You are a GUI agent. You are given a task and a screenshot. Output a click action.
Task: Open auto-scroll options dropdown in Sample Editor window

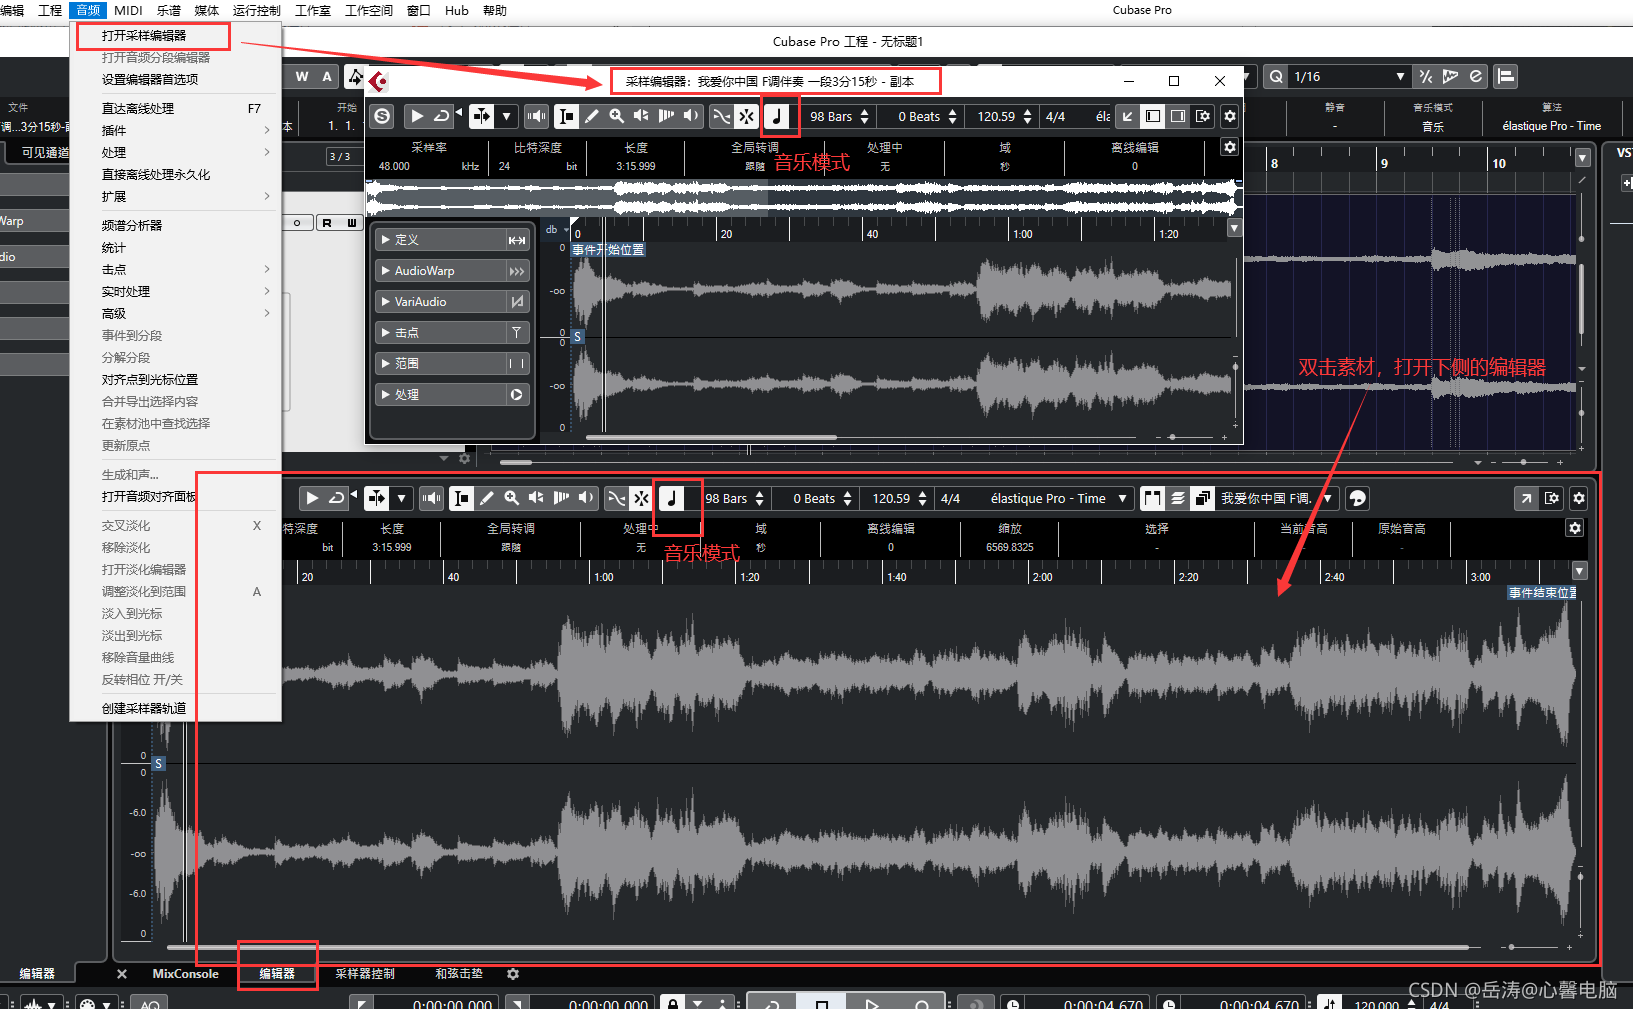(x=507, y=116)
